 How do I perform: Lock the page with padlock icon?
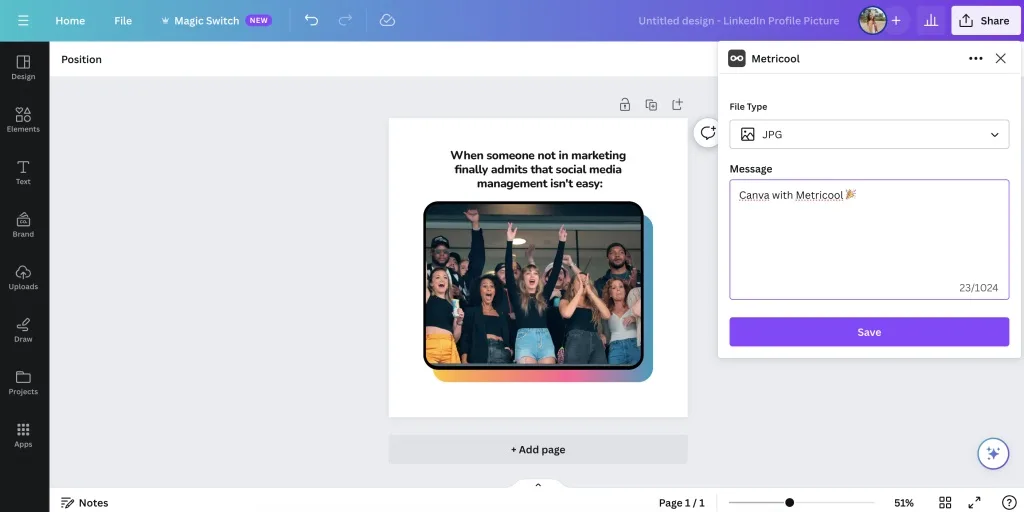coord(625,104)
